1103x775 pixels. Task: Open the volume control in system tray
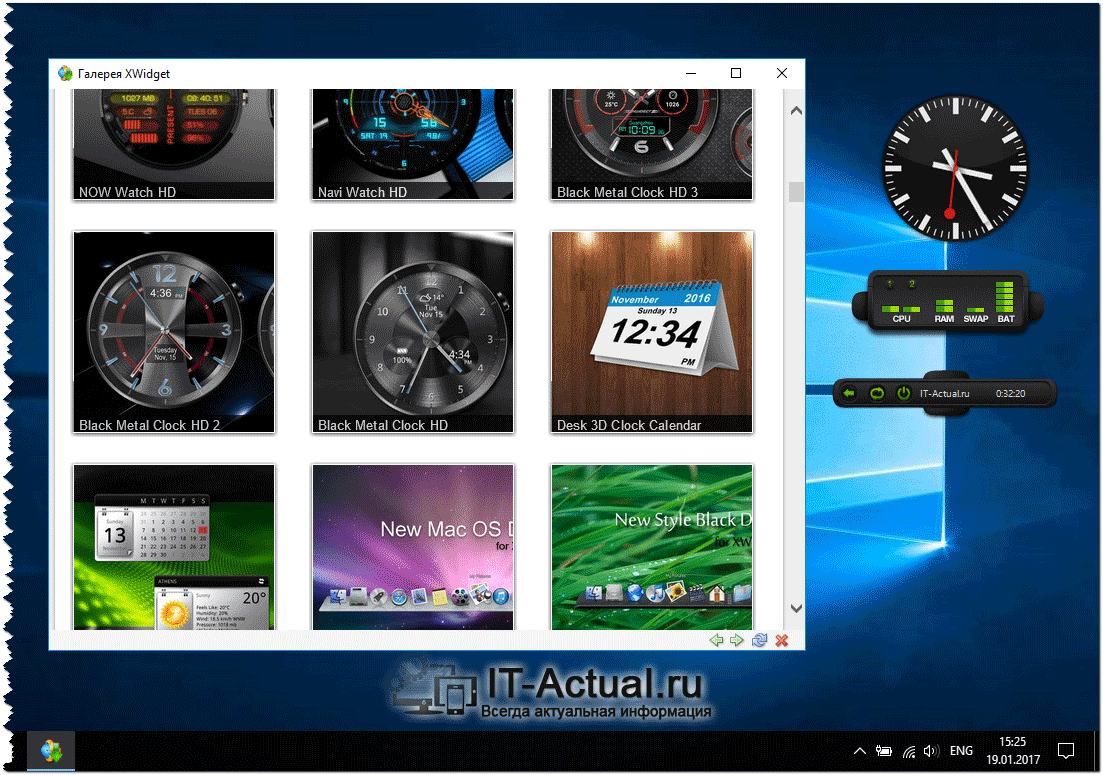[930, 751]
